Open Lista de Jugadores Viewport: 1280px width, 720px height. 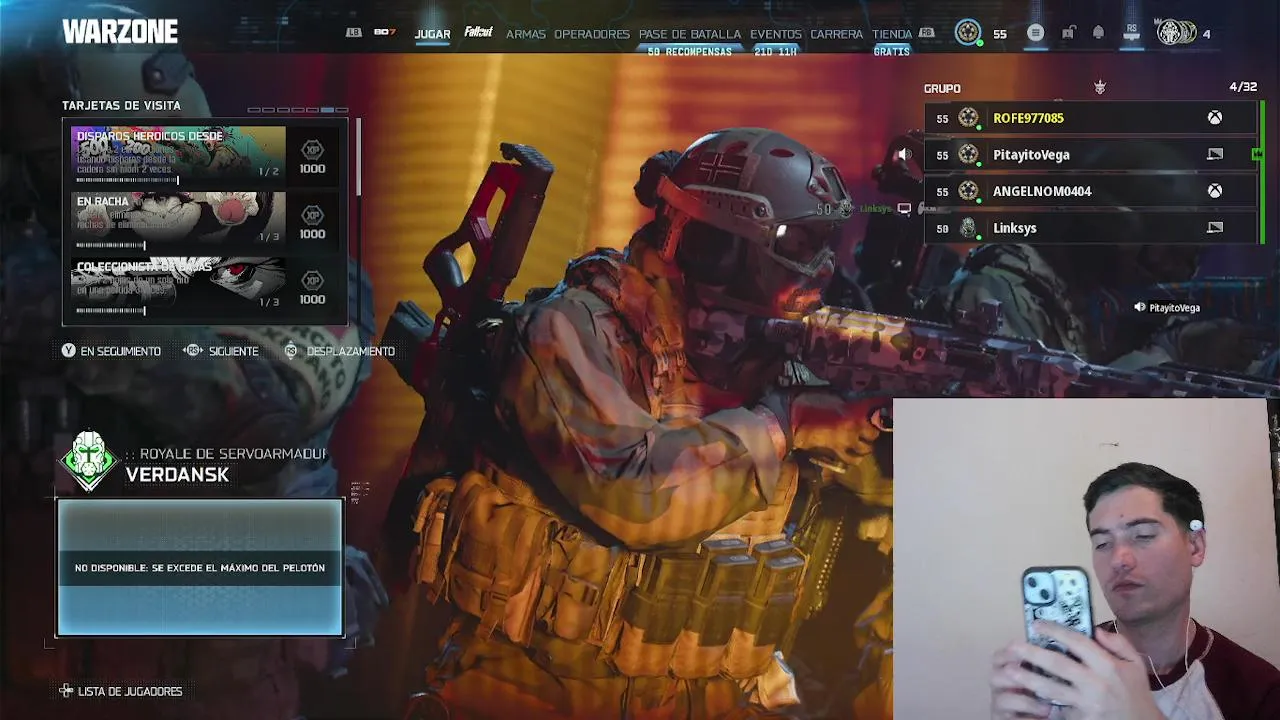tap(120, 691)
